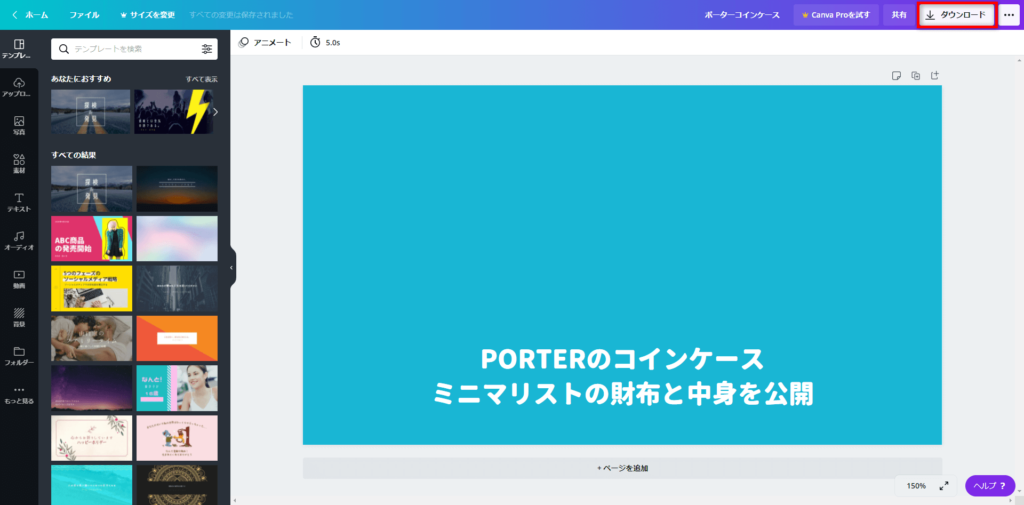Screen dimensions: 1024x505
Task: Open the Elements (素材) sidebar tab
Action: click(x=19, y=164)
